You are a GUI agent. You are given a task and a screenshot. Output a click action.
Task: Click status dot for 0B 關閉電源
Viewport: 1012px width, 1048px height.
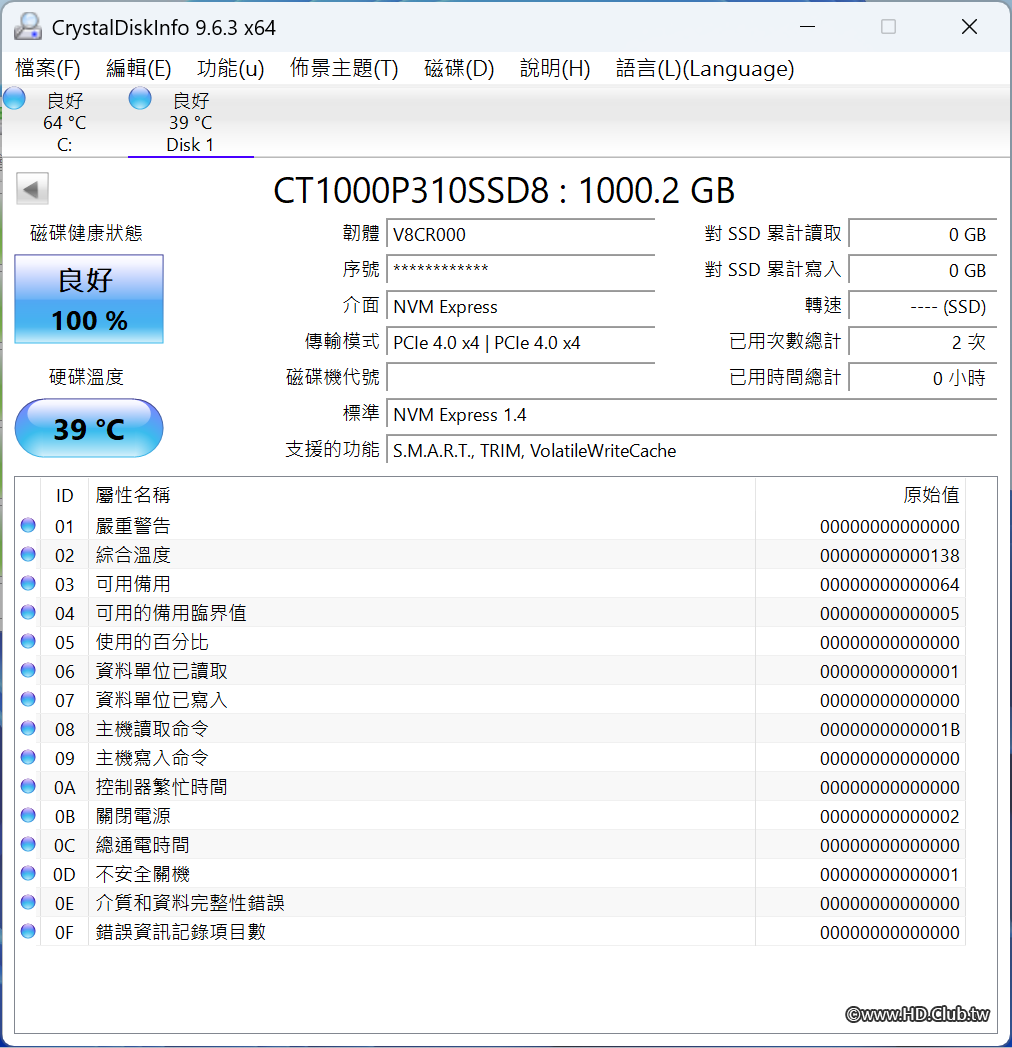click(x=28, y=815)
